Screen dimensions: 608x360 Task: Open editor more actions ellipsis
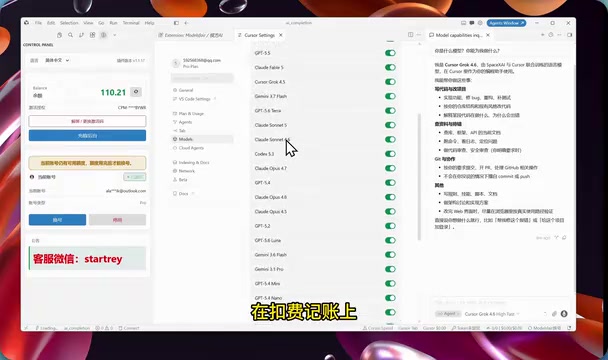click(x=419, y=35)
